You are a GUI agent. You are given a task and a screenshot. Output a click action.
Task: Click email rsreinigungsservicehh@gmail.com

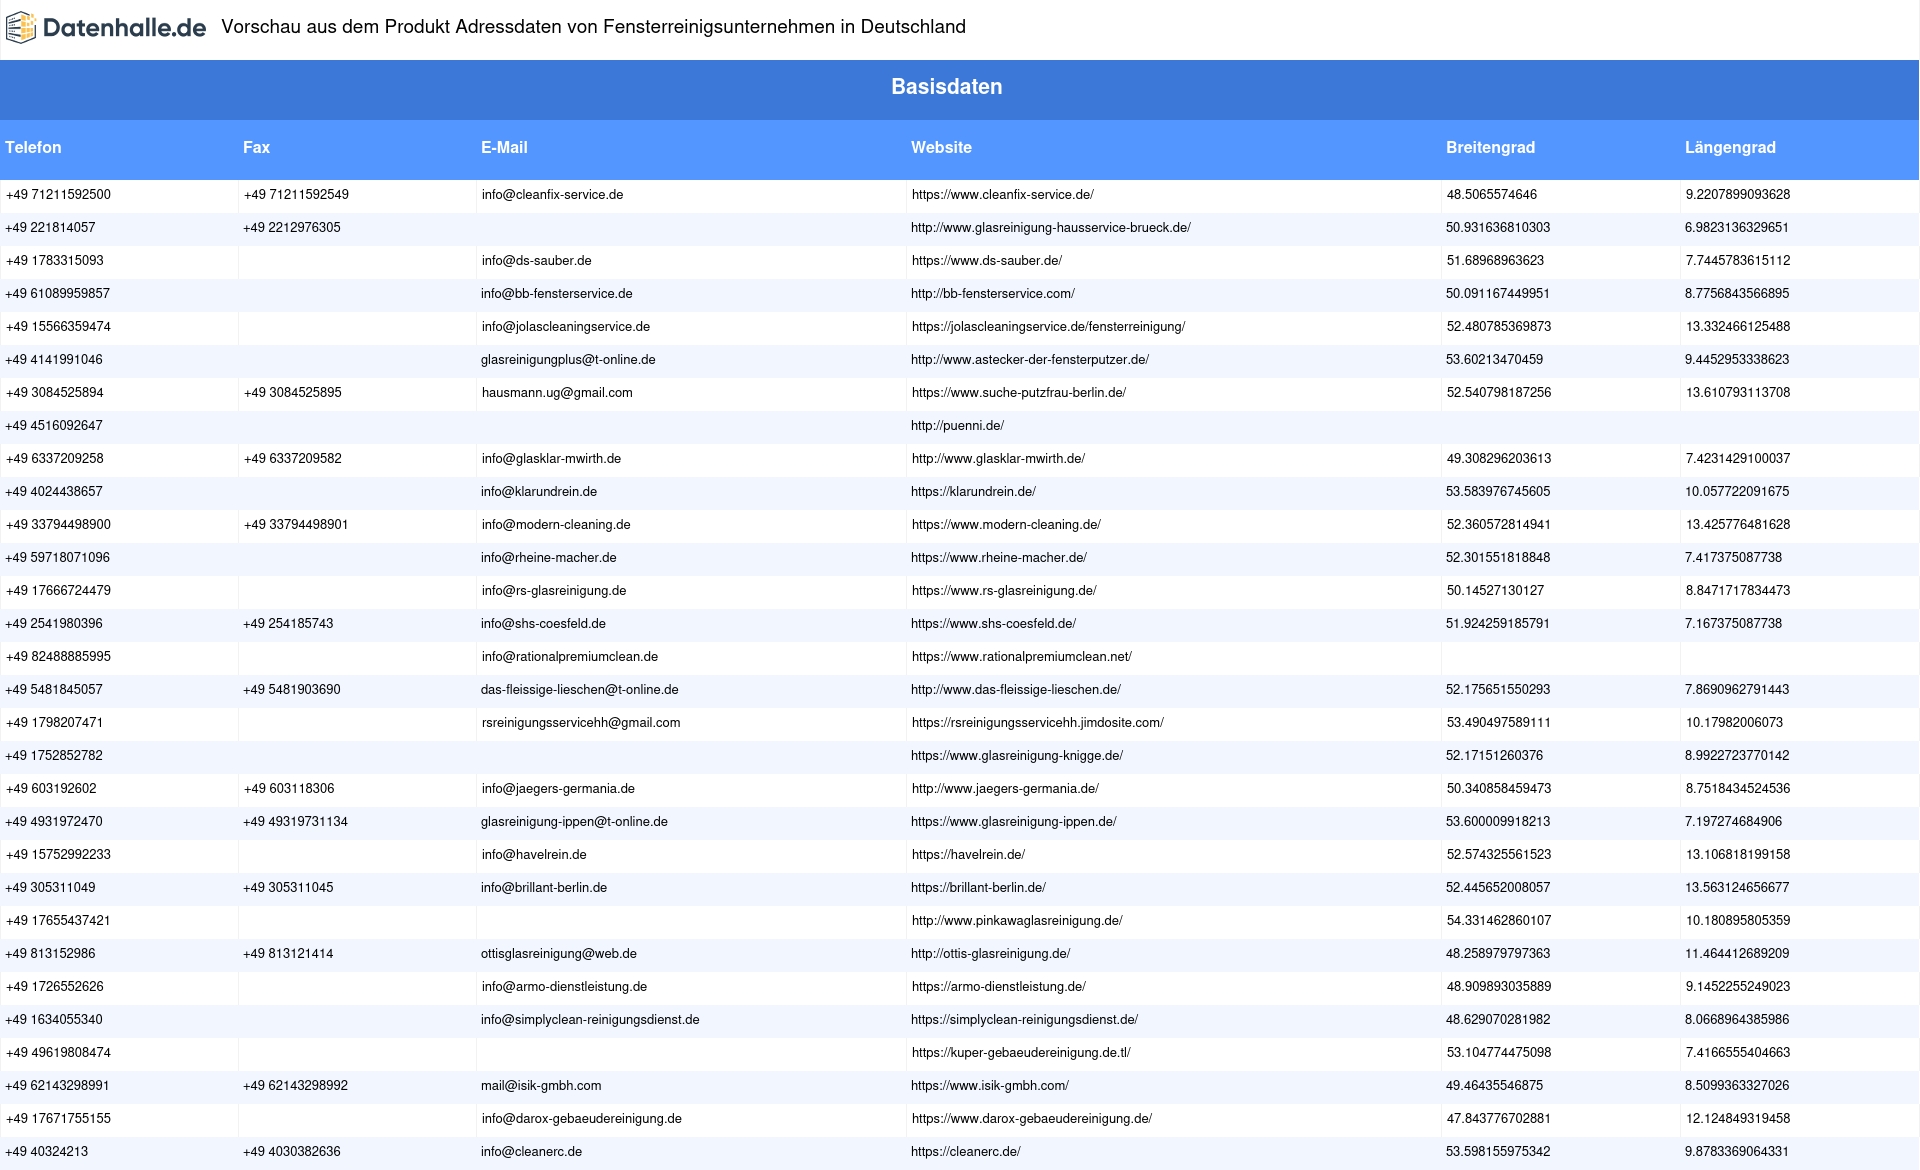(581, 723)
